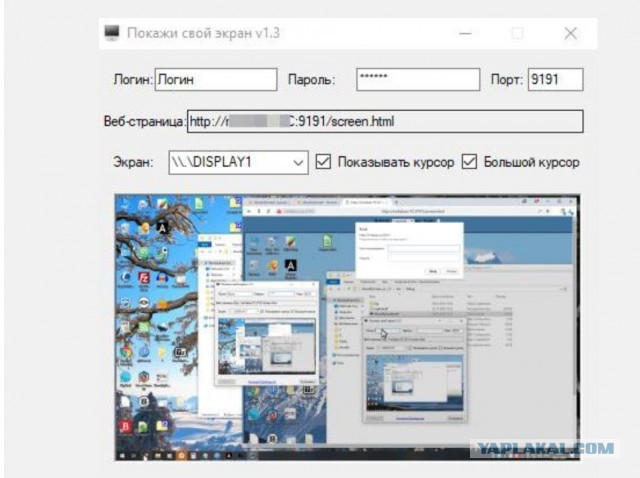Click the Логин input field

click(216, 79)
